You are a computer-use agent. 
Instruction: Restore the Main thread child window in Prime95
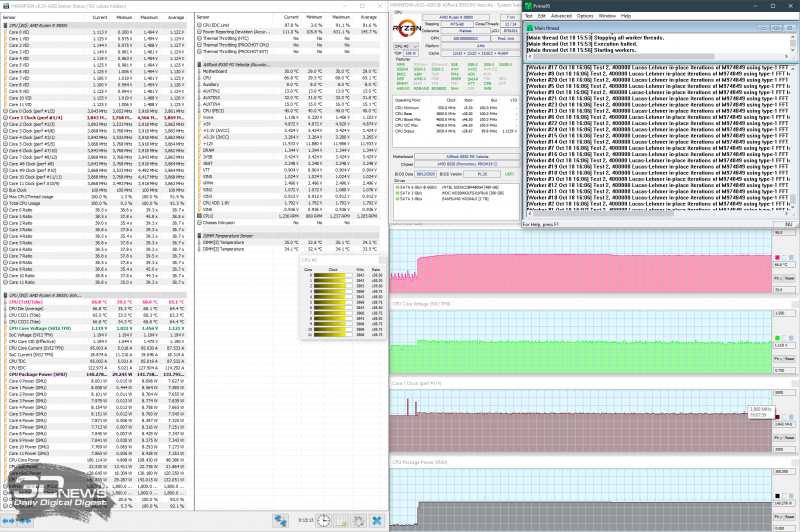click(x=776, y=28)
